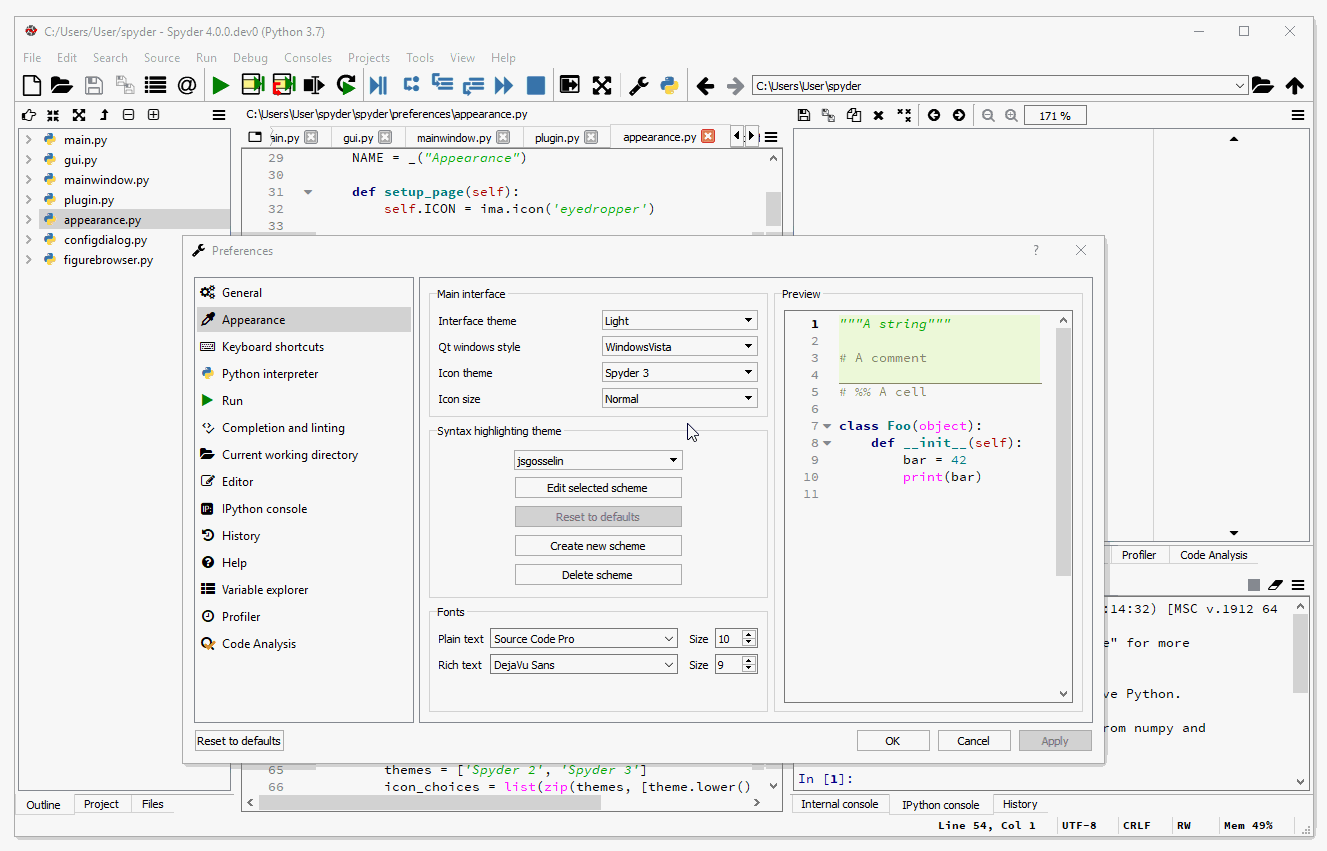Expand the main.py outline tree item
1327x851 pixels.
pyautogui.click(x=28, y=140)
